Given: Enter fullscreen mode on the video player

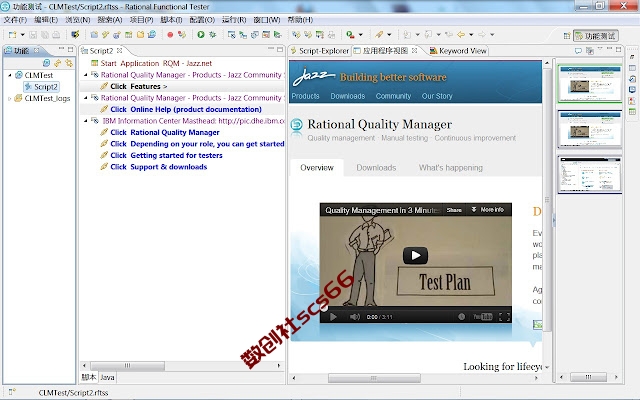Looking at the screenshot, I should point(504,317).
